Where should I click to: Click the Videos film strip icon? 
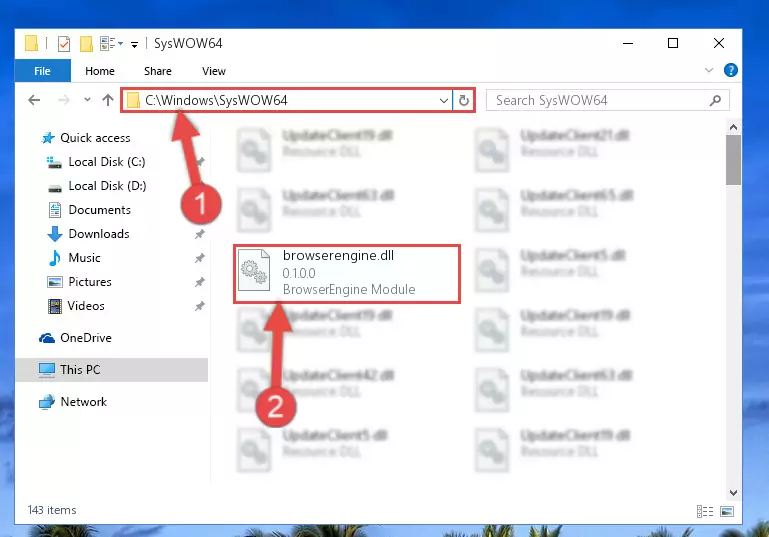(x=55, y=307)
